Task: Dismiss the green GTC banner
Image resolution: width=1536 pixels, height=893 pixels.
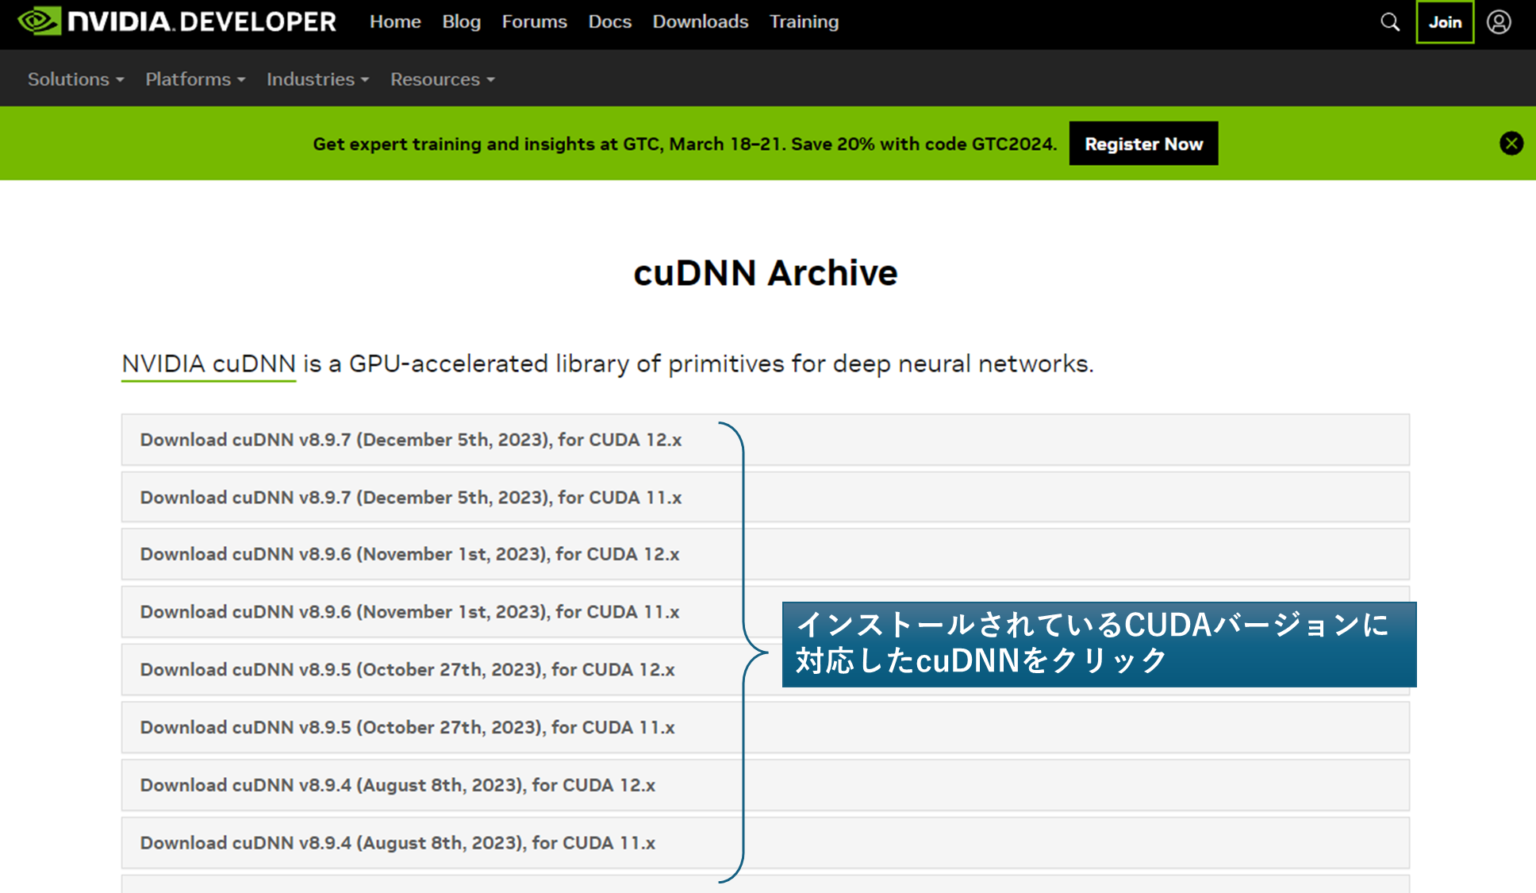Action: (1511, 143)
